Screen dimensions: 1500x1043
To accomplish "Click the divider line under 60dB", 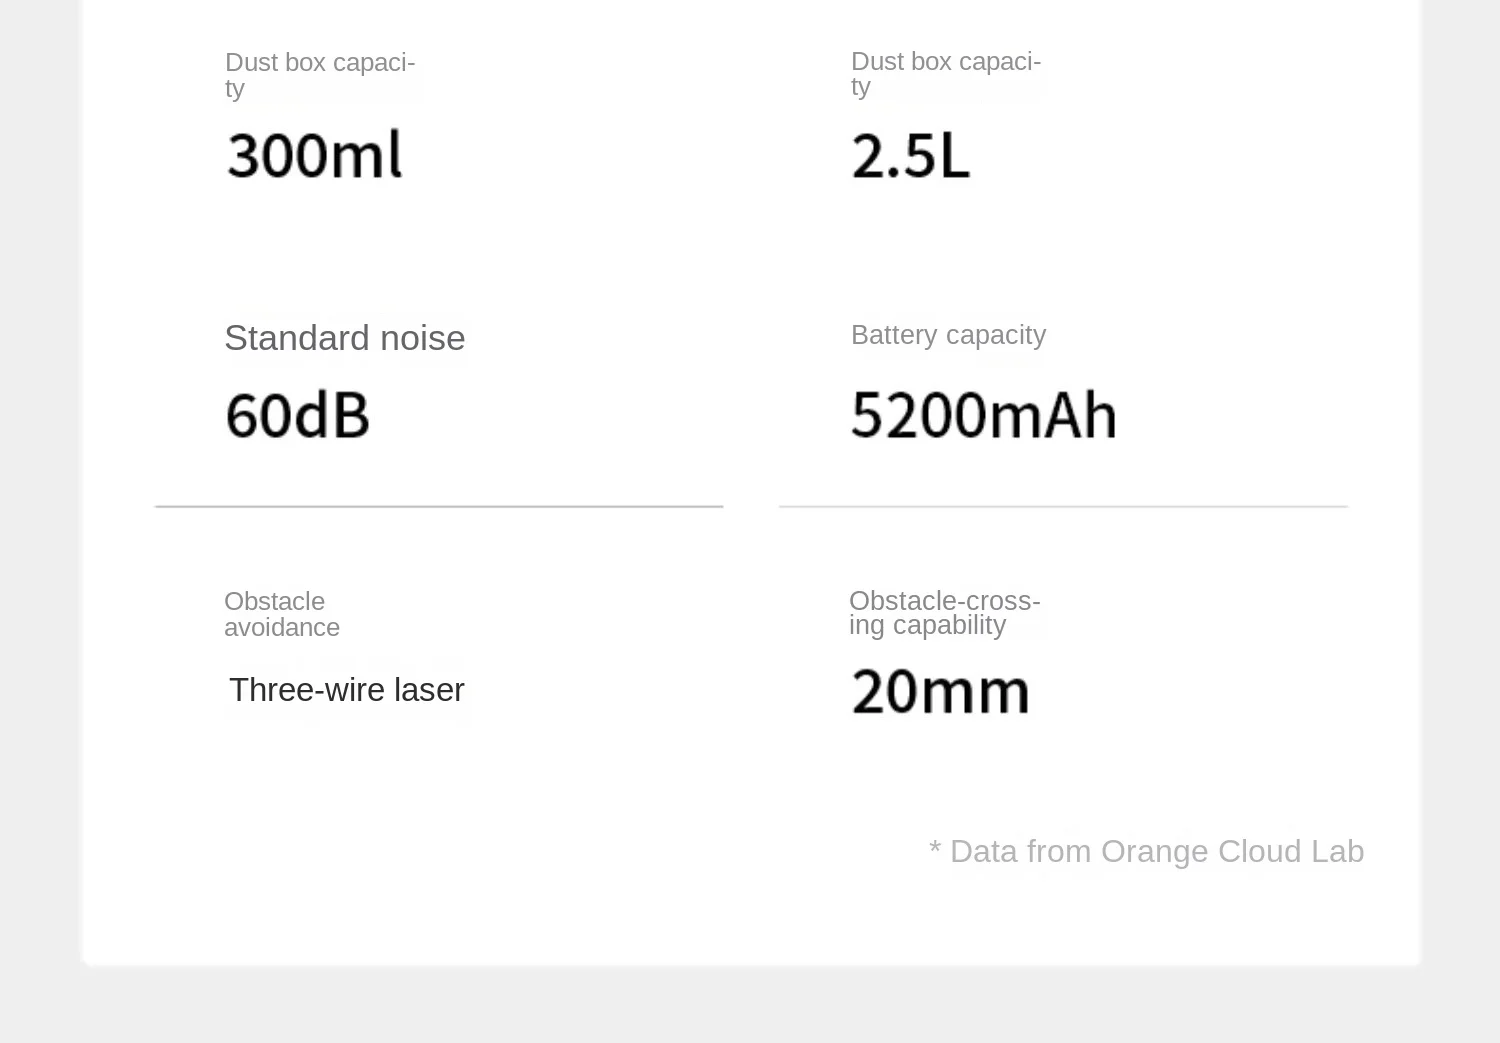I will click(439, 507).
